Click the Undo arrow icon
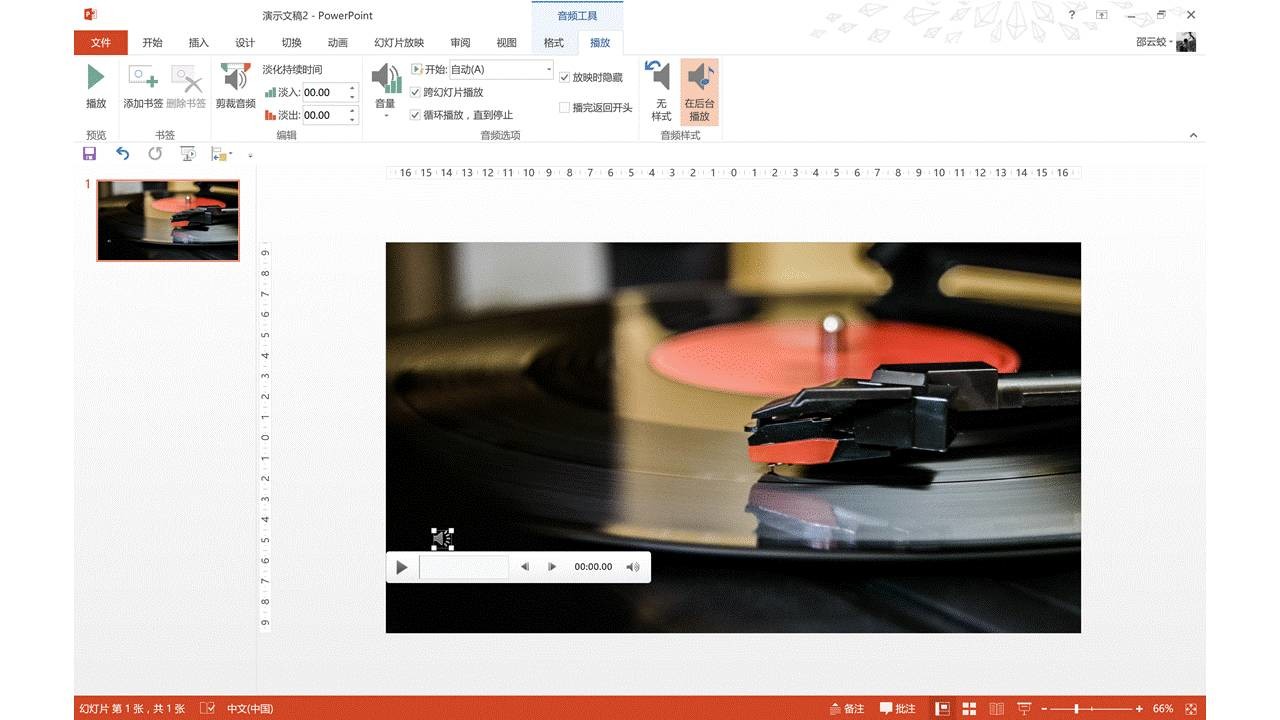Viewport: 1280px width, 720px height. pos(122,154)
